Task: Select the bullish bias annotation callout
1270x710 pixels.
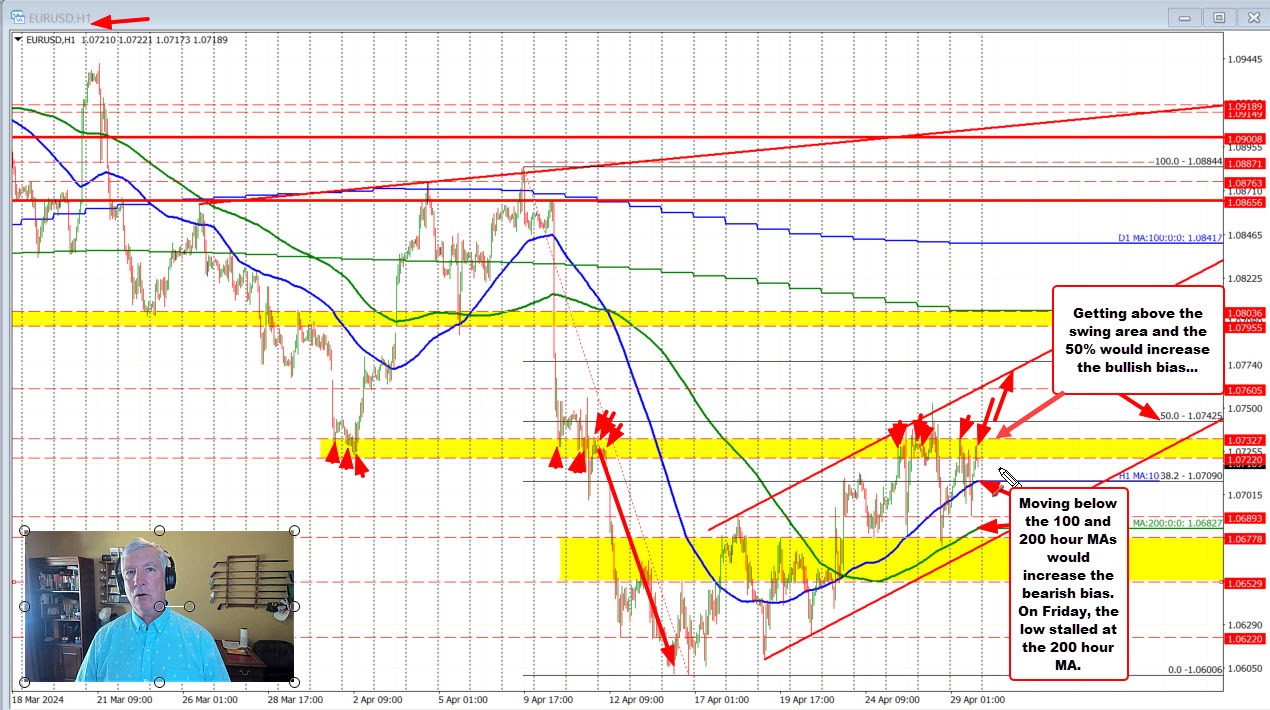Action: [x=1138, y=340]
